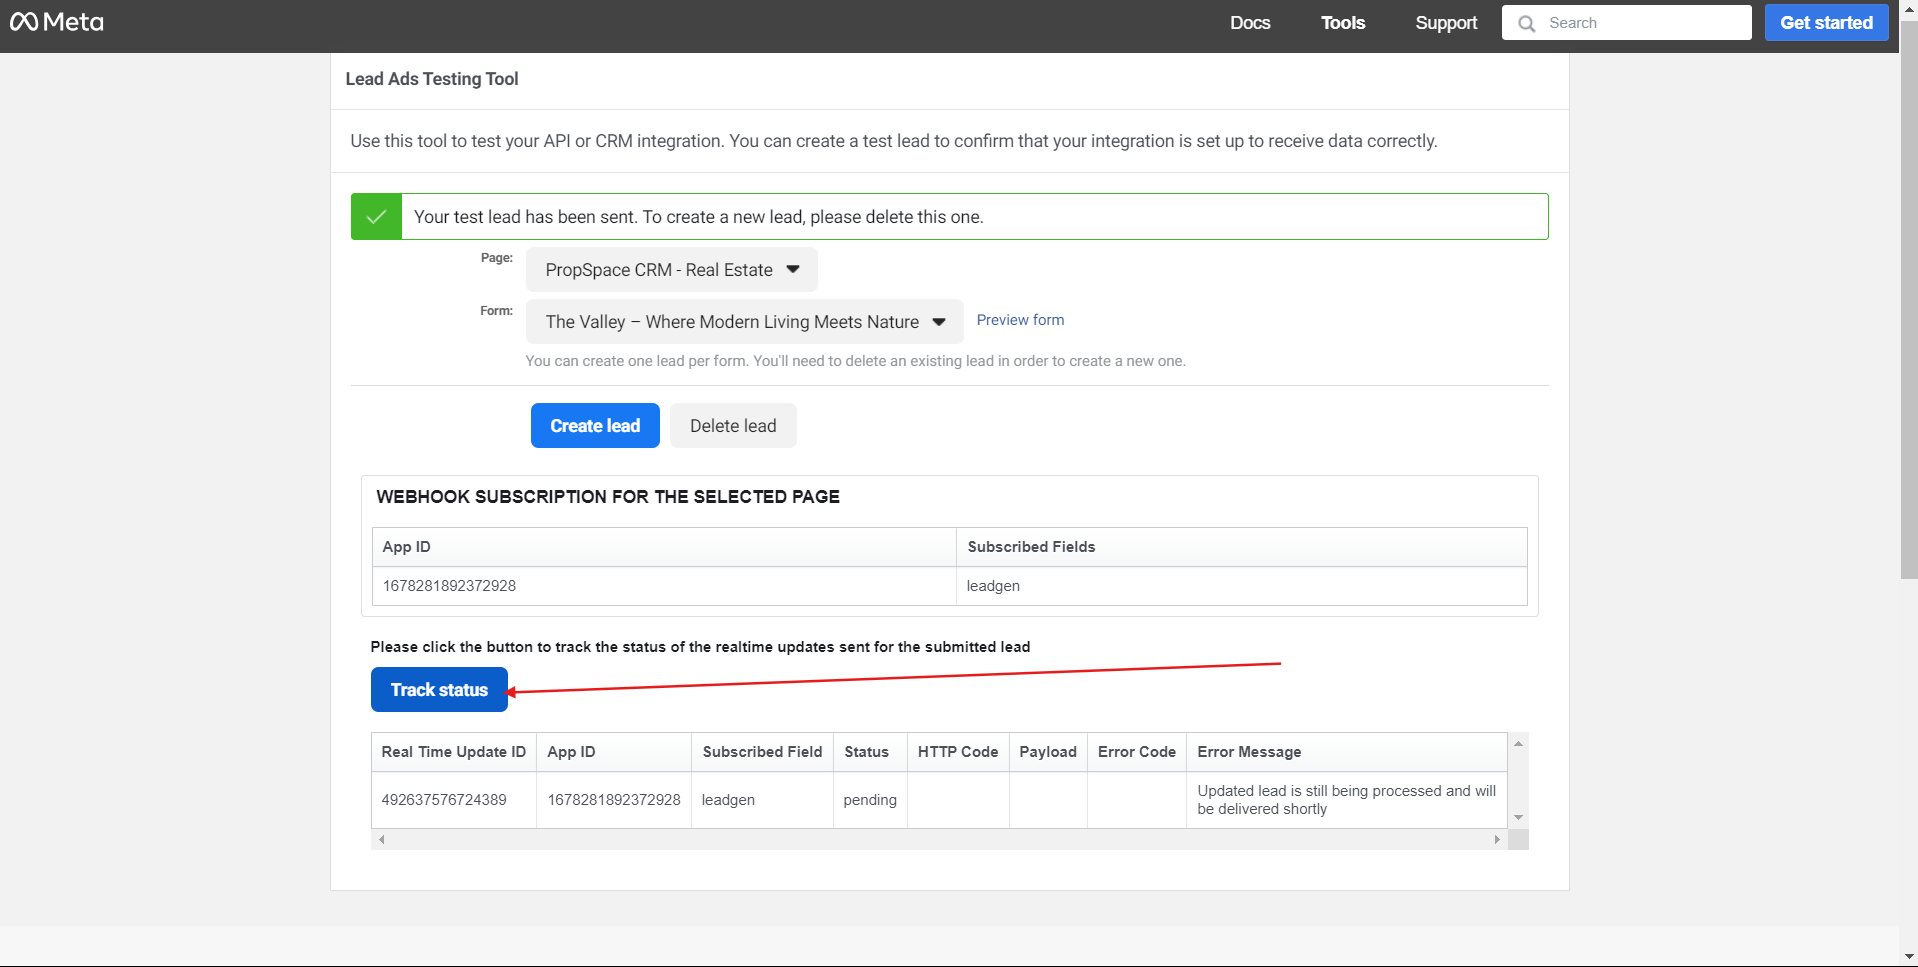Click status table scroll-up arrow
Viewport: 1918px width, 967px height.
pyautogui.click(x=1518, y=743)
